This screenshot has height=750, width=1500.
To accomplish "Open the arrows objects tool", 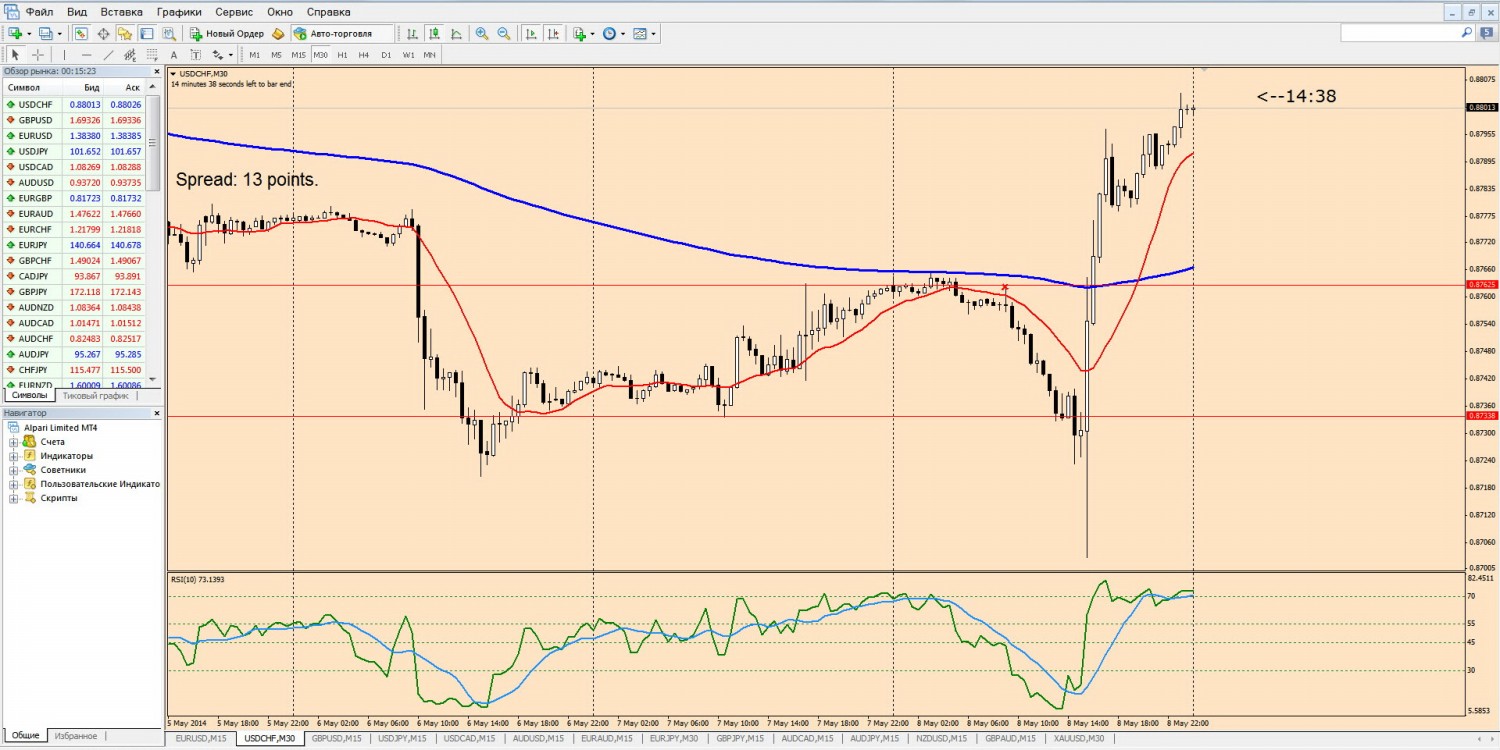I will coord(217,55).
